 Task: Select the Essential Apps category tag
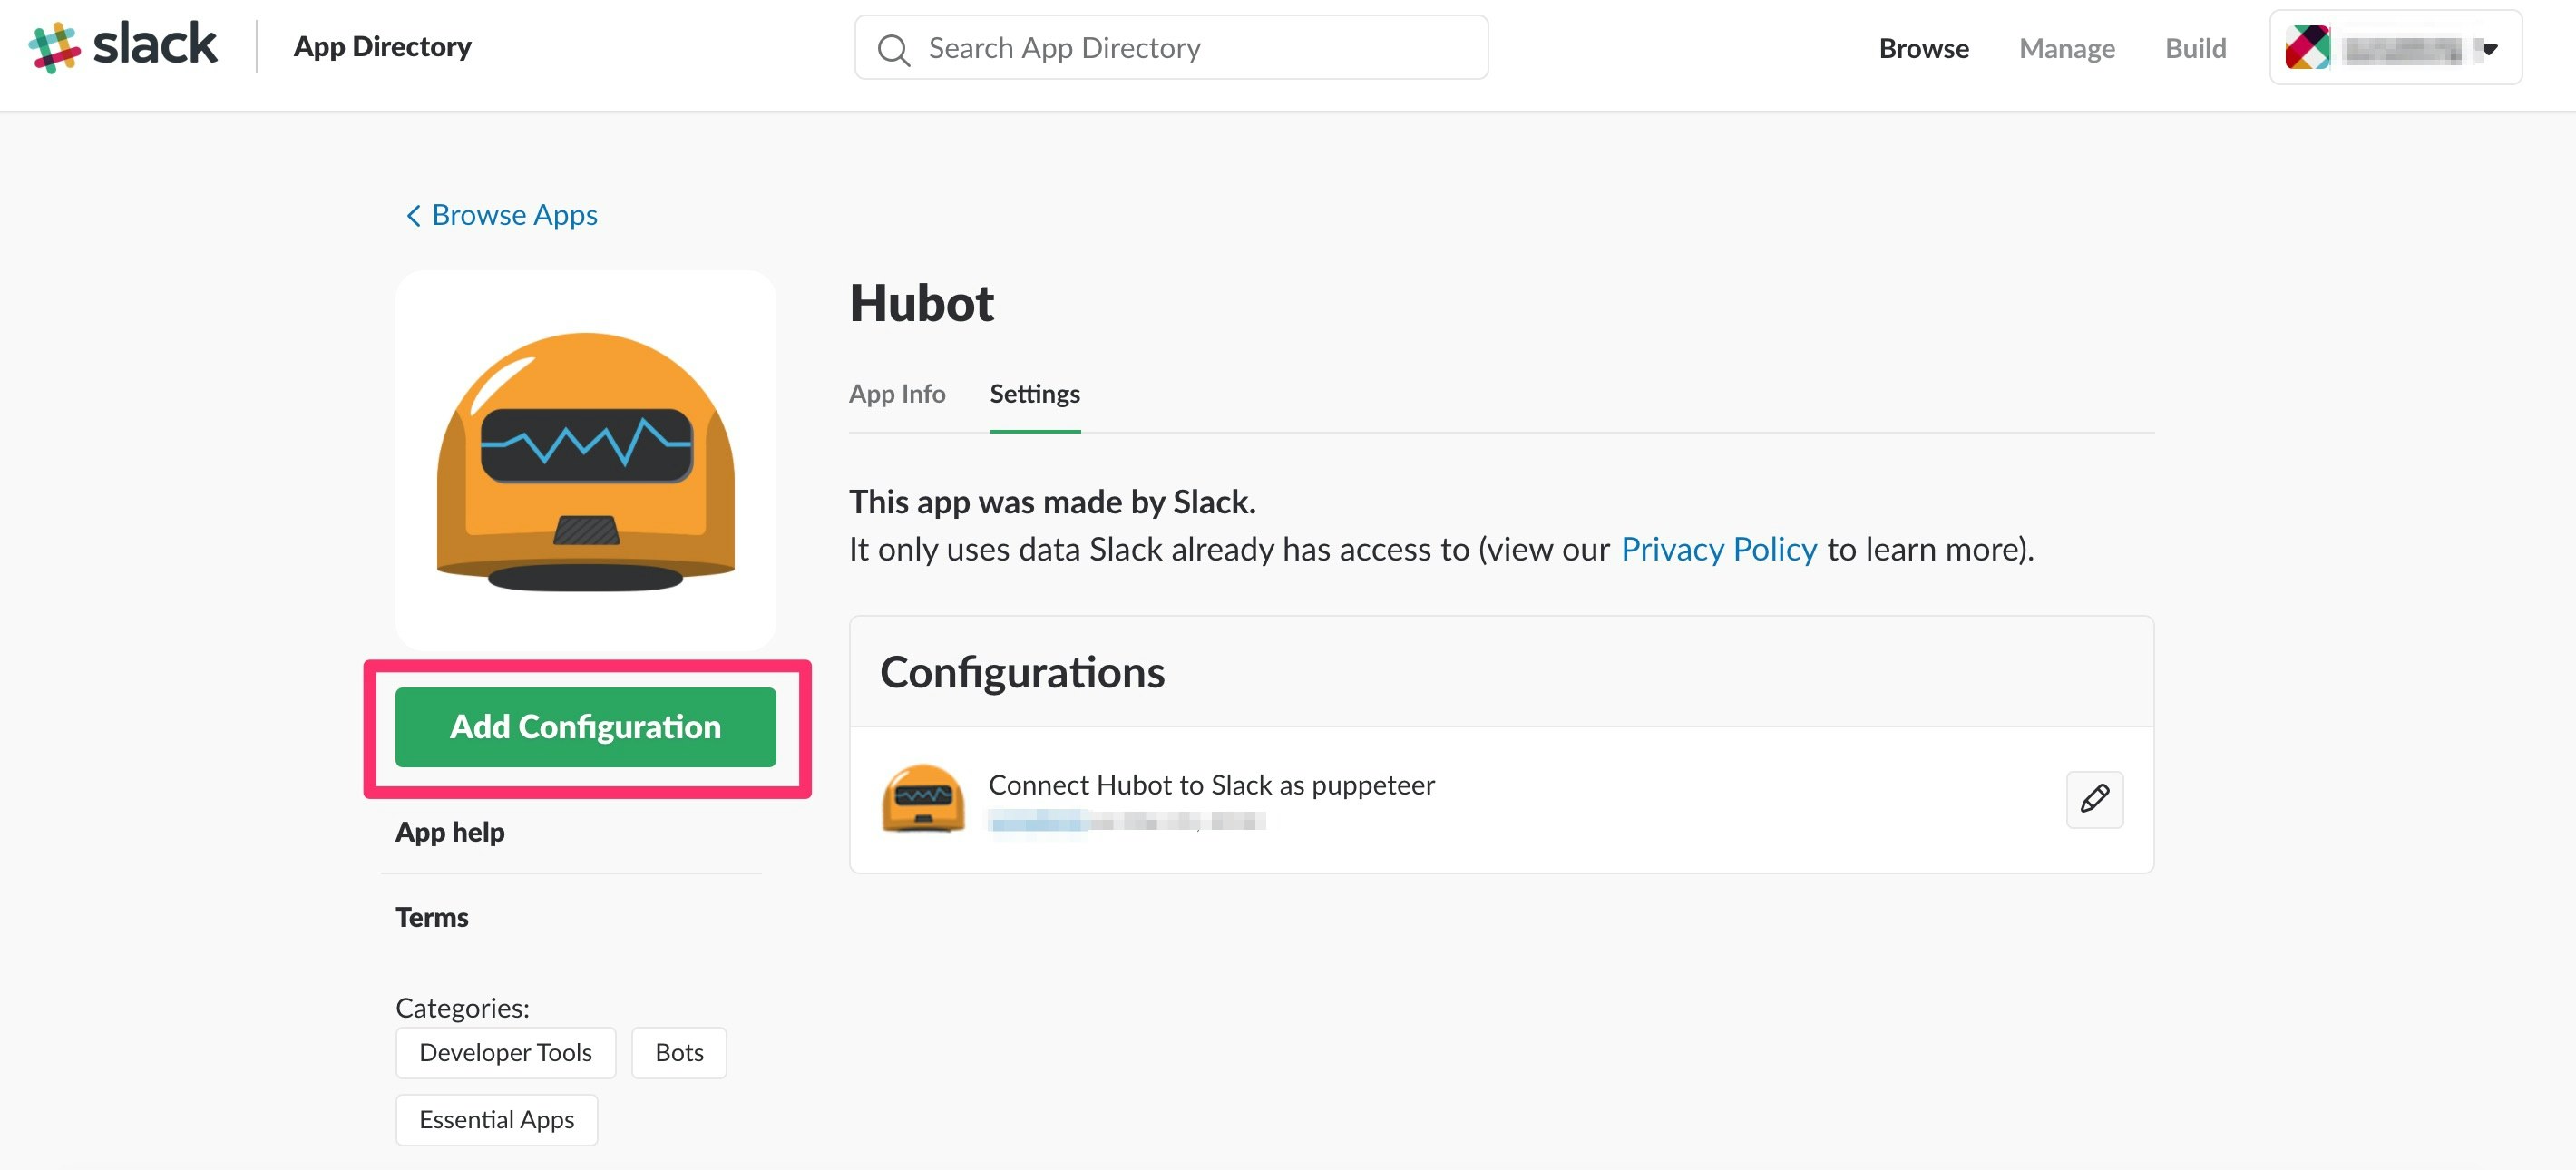point(496,1119)
